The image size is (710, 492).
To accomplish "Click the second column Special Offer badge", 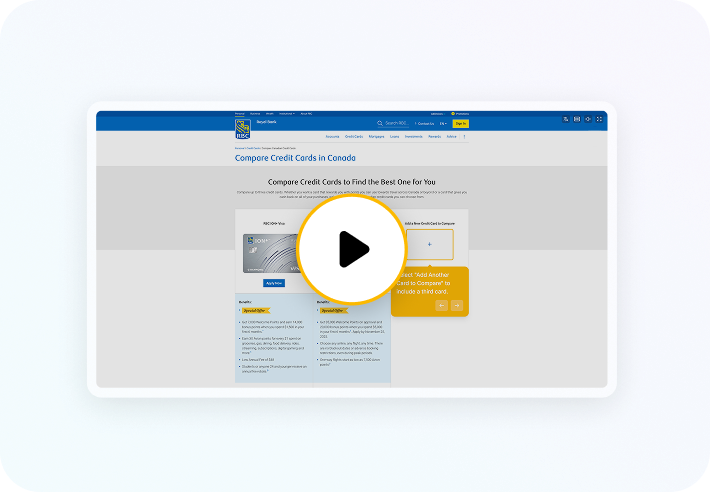I will click(x=333, y=310).
